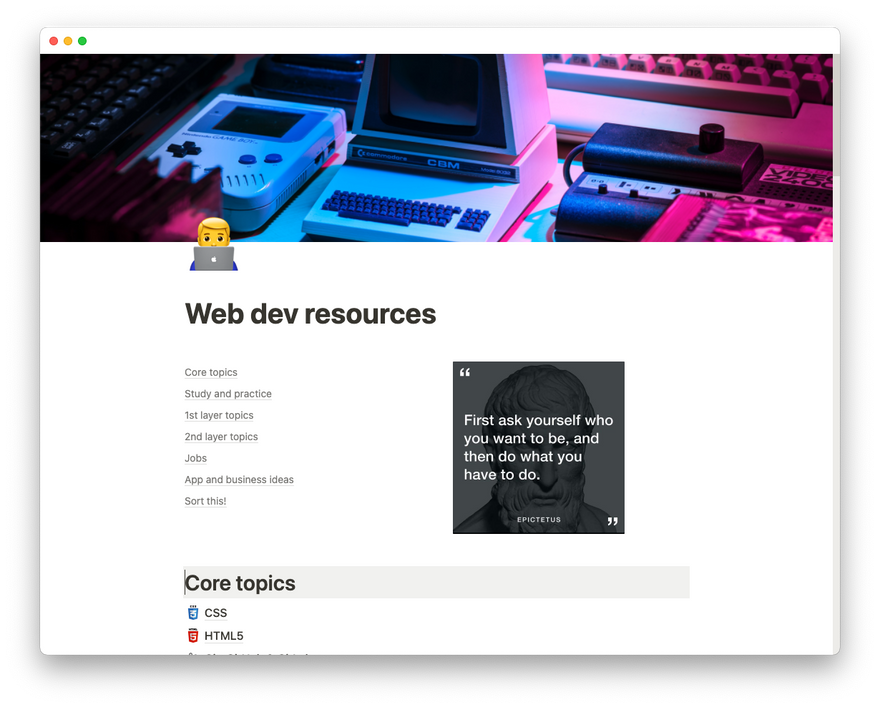Close the window with the red button
The image size is (880, 708).
click(54, 41)
